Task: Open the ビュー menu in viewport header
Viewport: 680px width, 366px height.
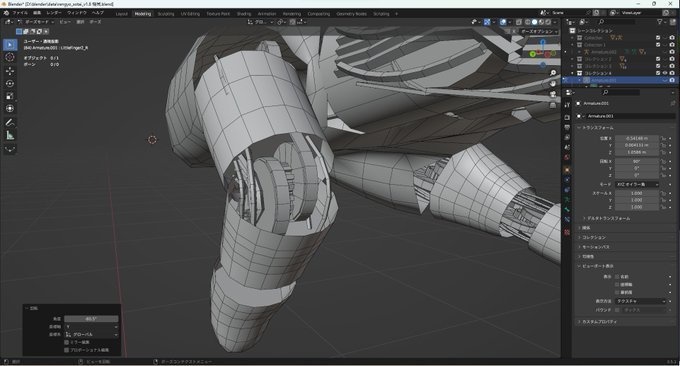Action: (x=65, y=22)
